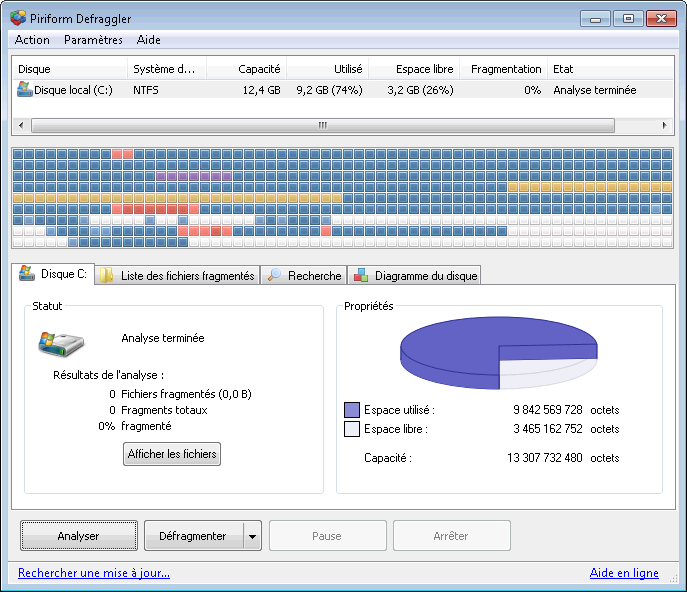Click the Disque C: tab drive icon
The image size is (687, 592).
click(x=27, y=275)
